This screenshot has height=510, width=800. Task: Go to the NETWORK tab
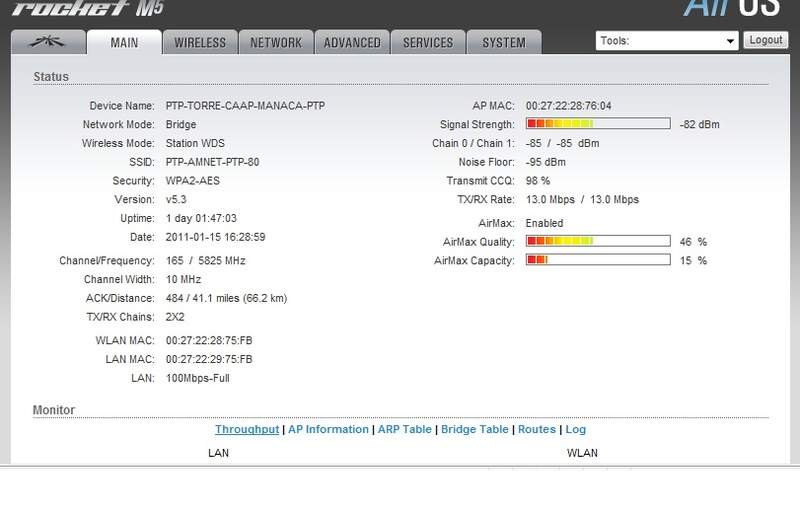(275, 42)
